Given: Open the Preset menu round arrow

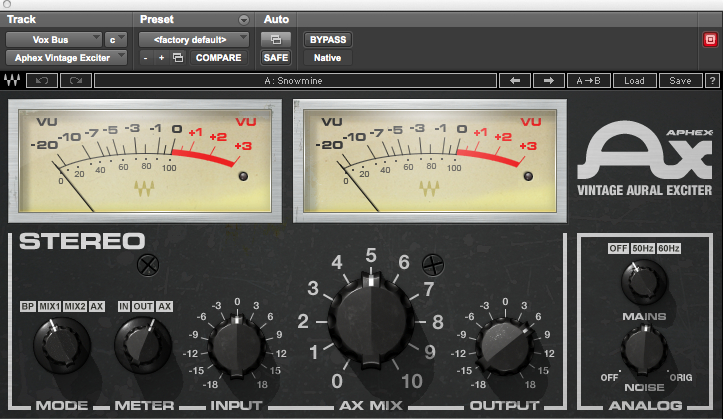Looking at the screenshot, I should click(x=243, y=20).
